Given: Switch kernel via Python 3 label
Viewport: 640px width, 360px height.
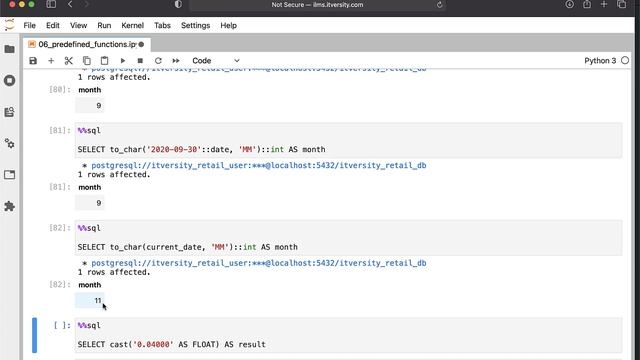Looking at the screenshot, I should click(x=600, y=60).
